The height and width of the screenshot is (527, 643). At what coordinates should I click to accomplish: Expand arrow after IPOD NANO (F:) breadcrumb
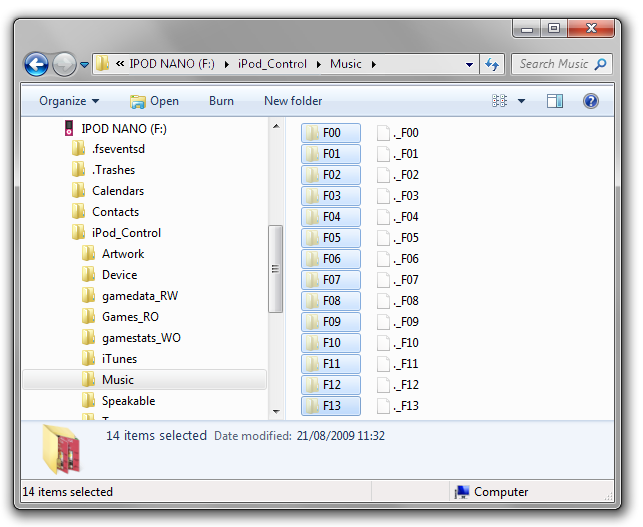(x=226, y=64)
